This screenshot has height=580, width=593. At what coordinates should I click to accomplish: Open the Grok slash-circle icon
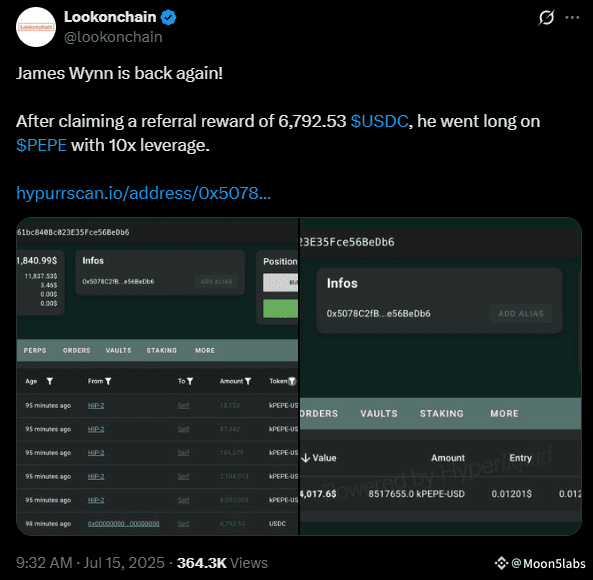pyautogui.click(x=546, y=17)
